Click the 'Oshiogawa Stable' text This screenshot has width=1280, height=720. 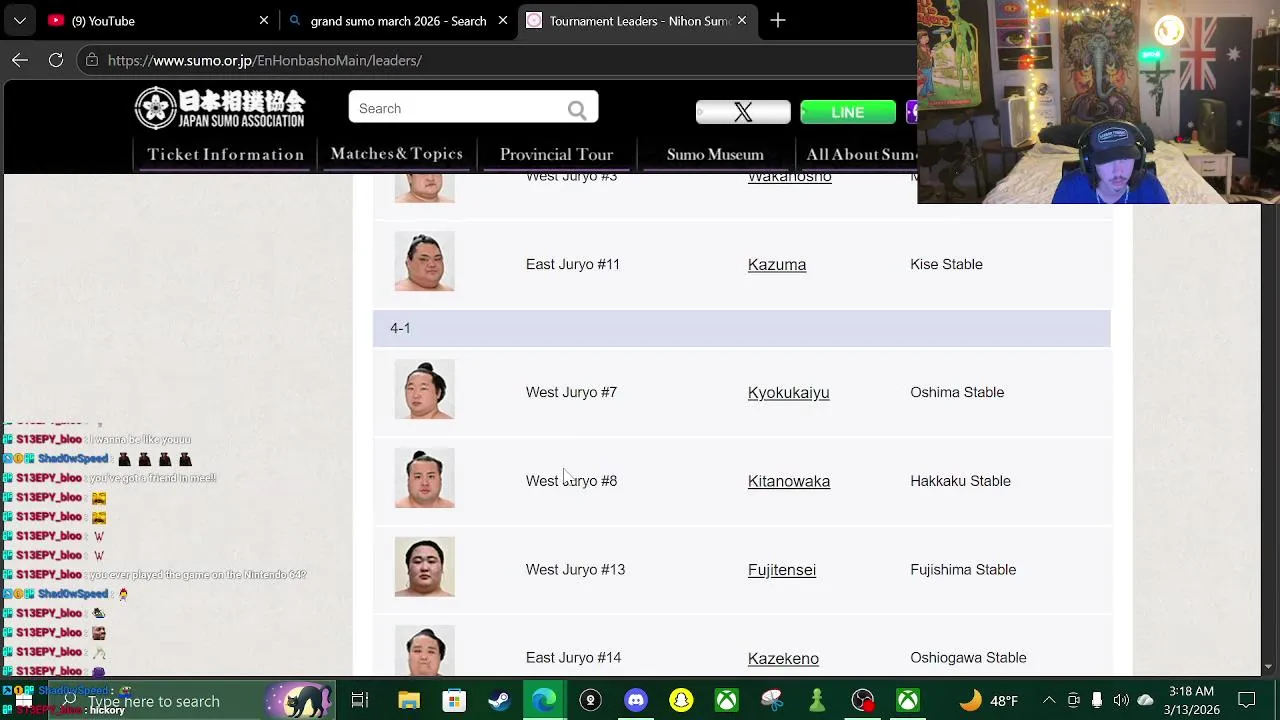coord(968,657)
